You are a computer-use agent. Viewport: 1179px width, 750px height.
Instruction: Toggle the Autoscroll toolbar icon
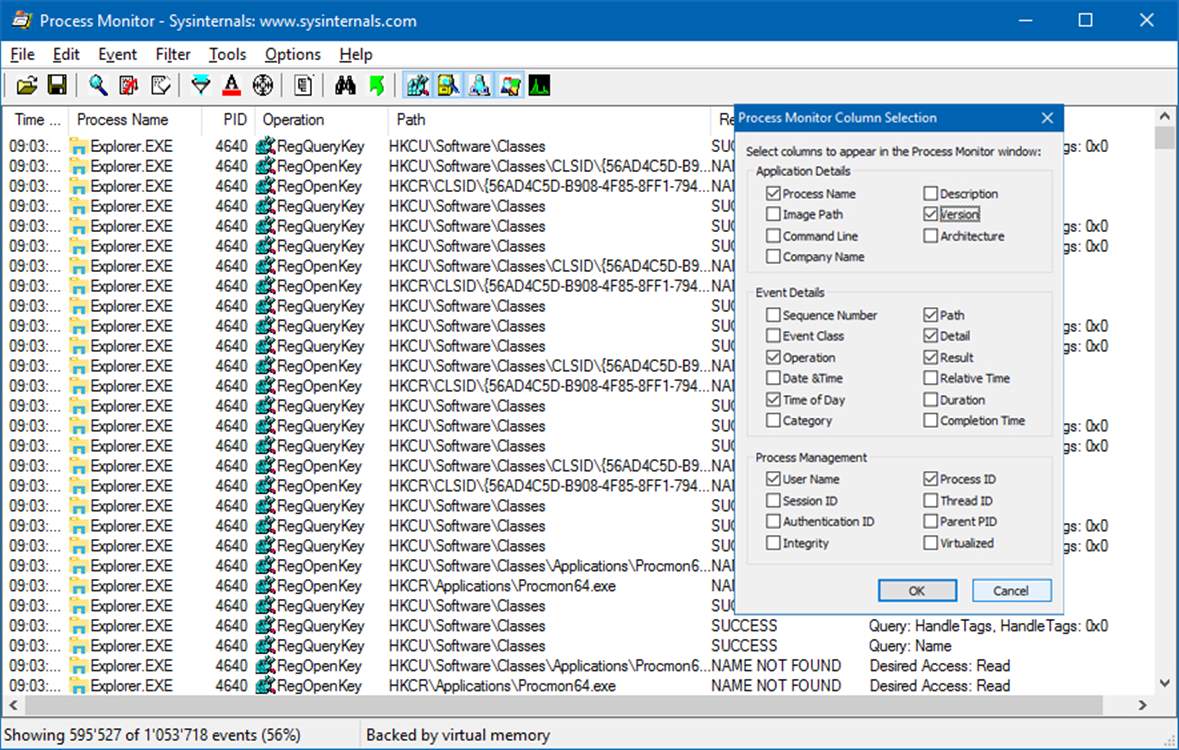(129, 86)
